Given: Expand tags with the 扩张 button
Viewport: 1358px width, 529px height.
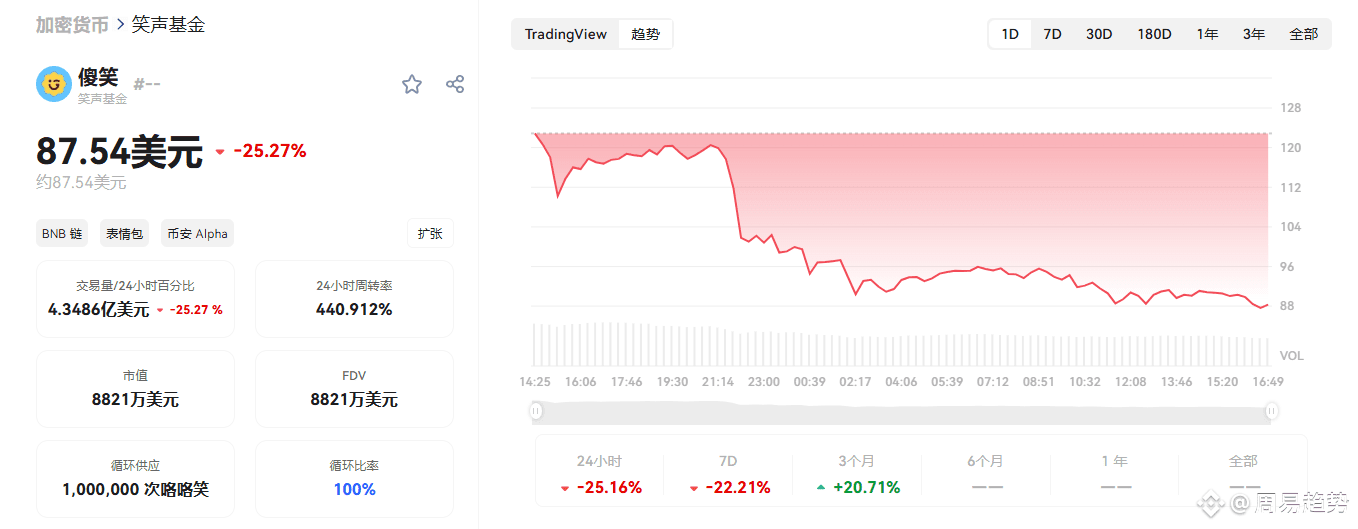Looking at the screenshot, I should pyautogui.click(x=430, y=233).
